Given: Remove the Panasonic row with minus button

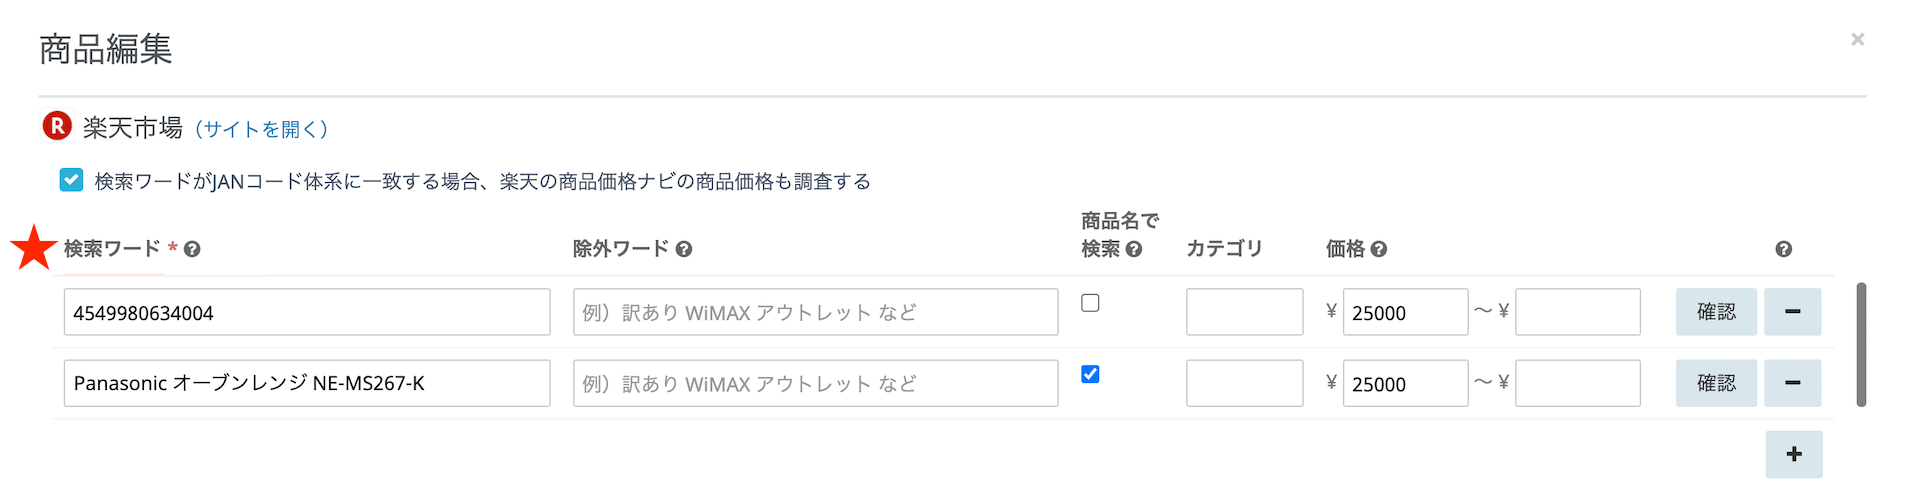Looking at the screenshot, I should click(1792, 383).
